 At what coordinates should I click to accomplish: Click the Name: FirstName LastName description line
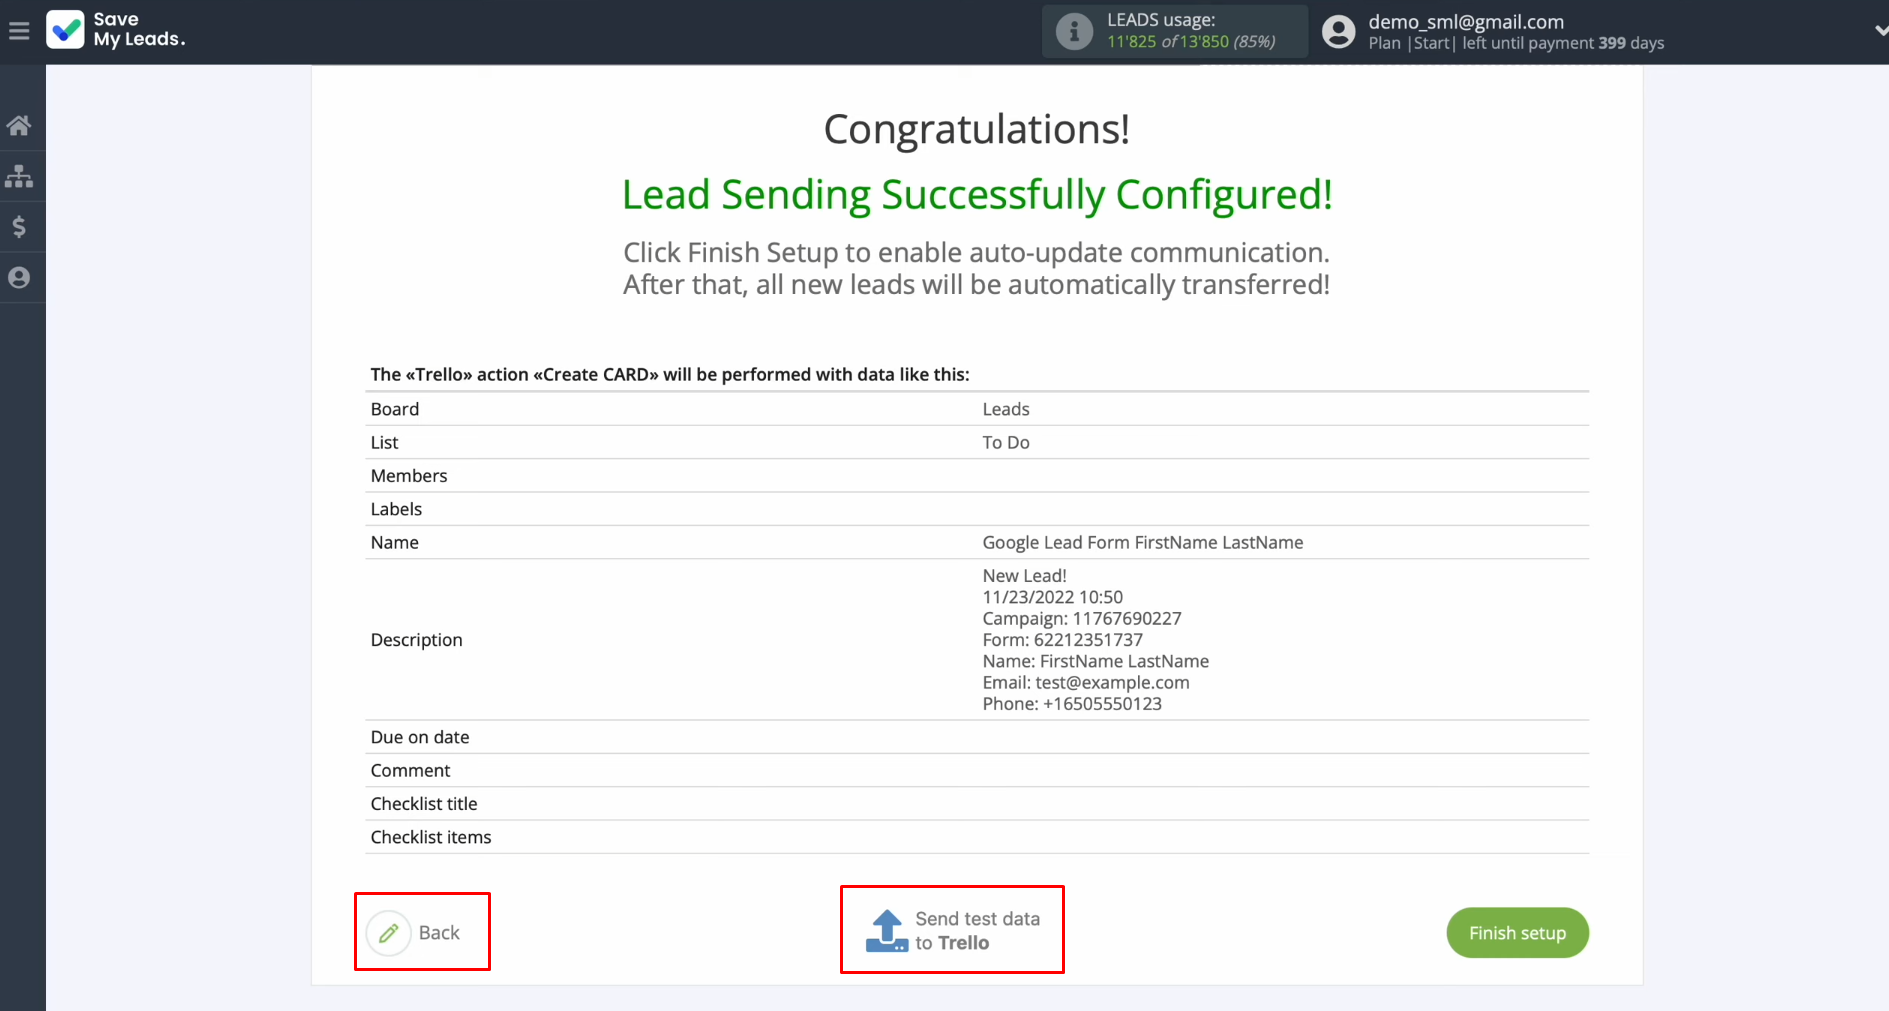pyautogui.click(x=1095, y=661)
